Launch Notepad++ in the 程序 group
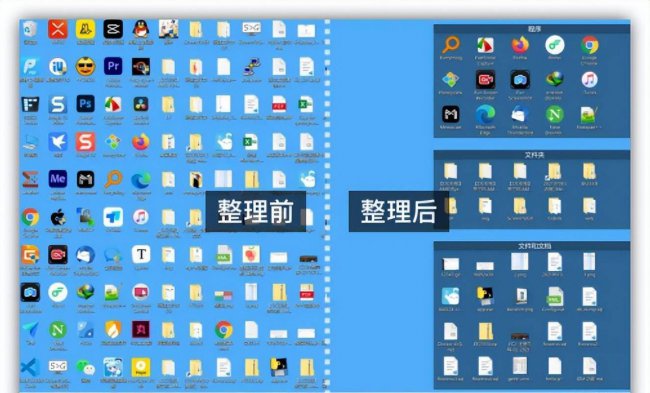The image size is (650, 393). pos(589,115)
